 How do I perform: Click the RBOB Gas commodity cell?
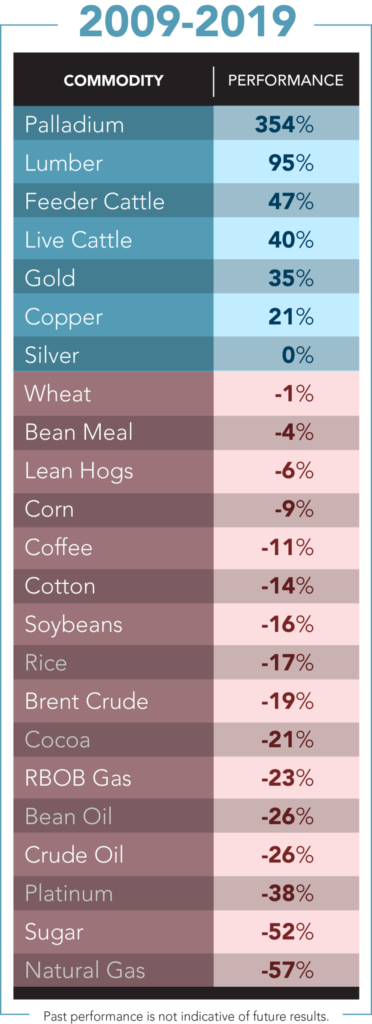click(x=113, y=778)
